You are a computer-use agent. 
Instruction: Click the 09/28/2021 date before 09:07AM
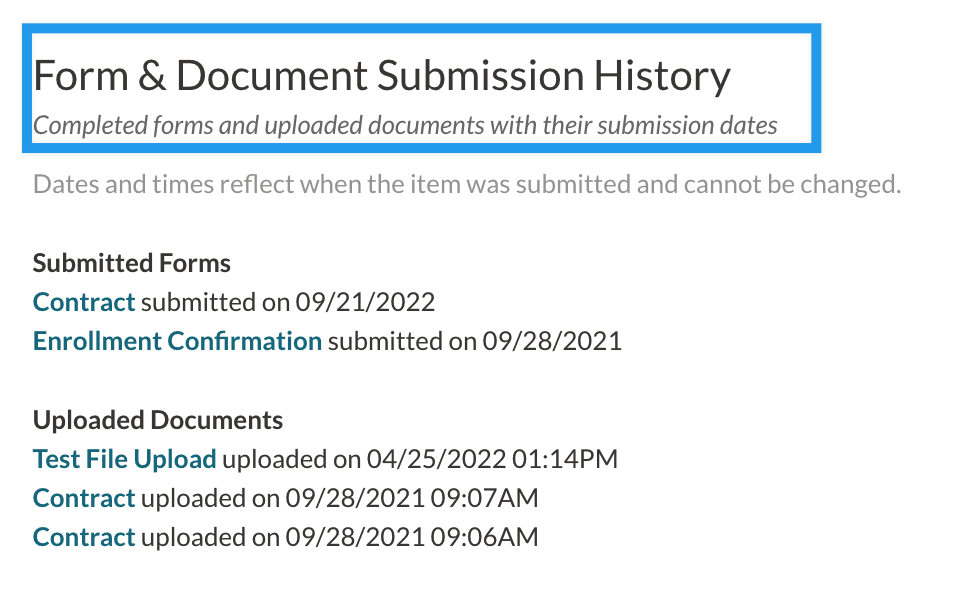[355, 498]
